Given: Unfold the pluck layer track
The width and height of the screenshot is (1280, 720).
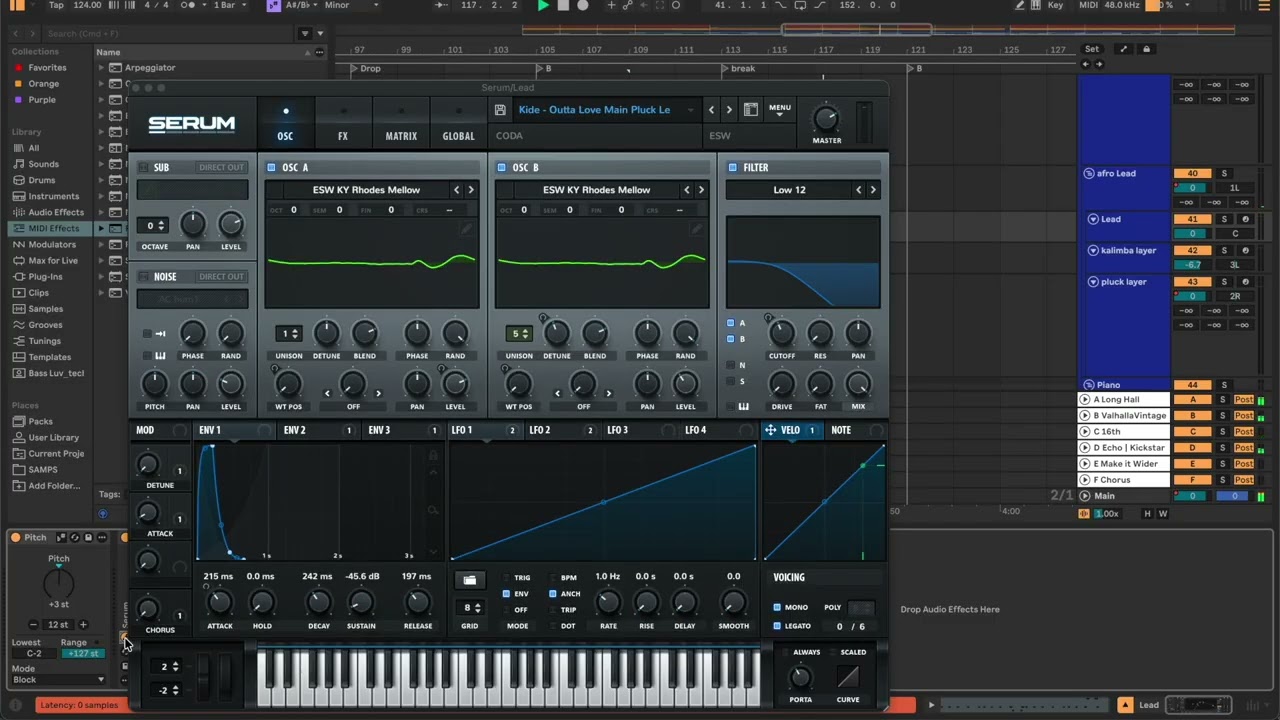Looking at the screenshot, I should point(1093,282).
